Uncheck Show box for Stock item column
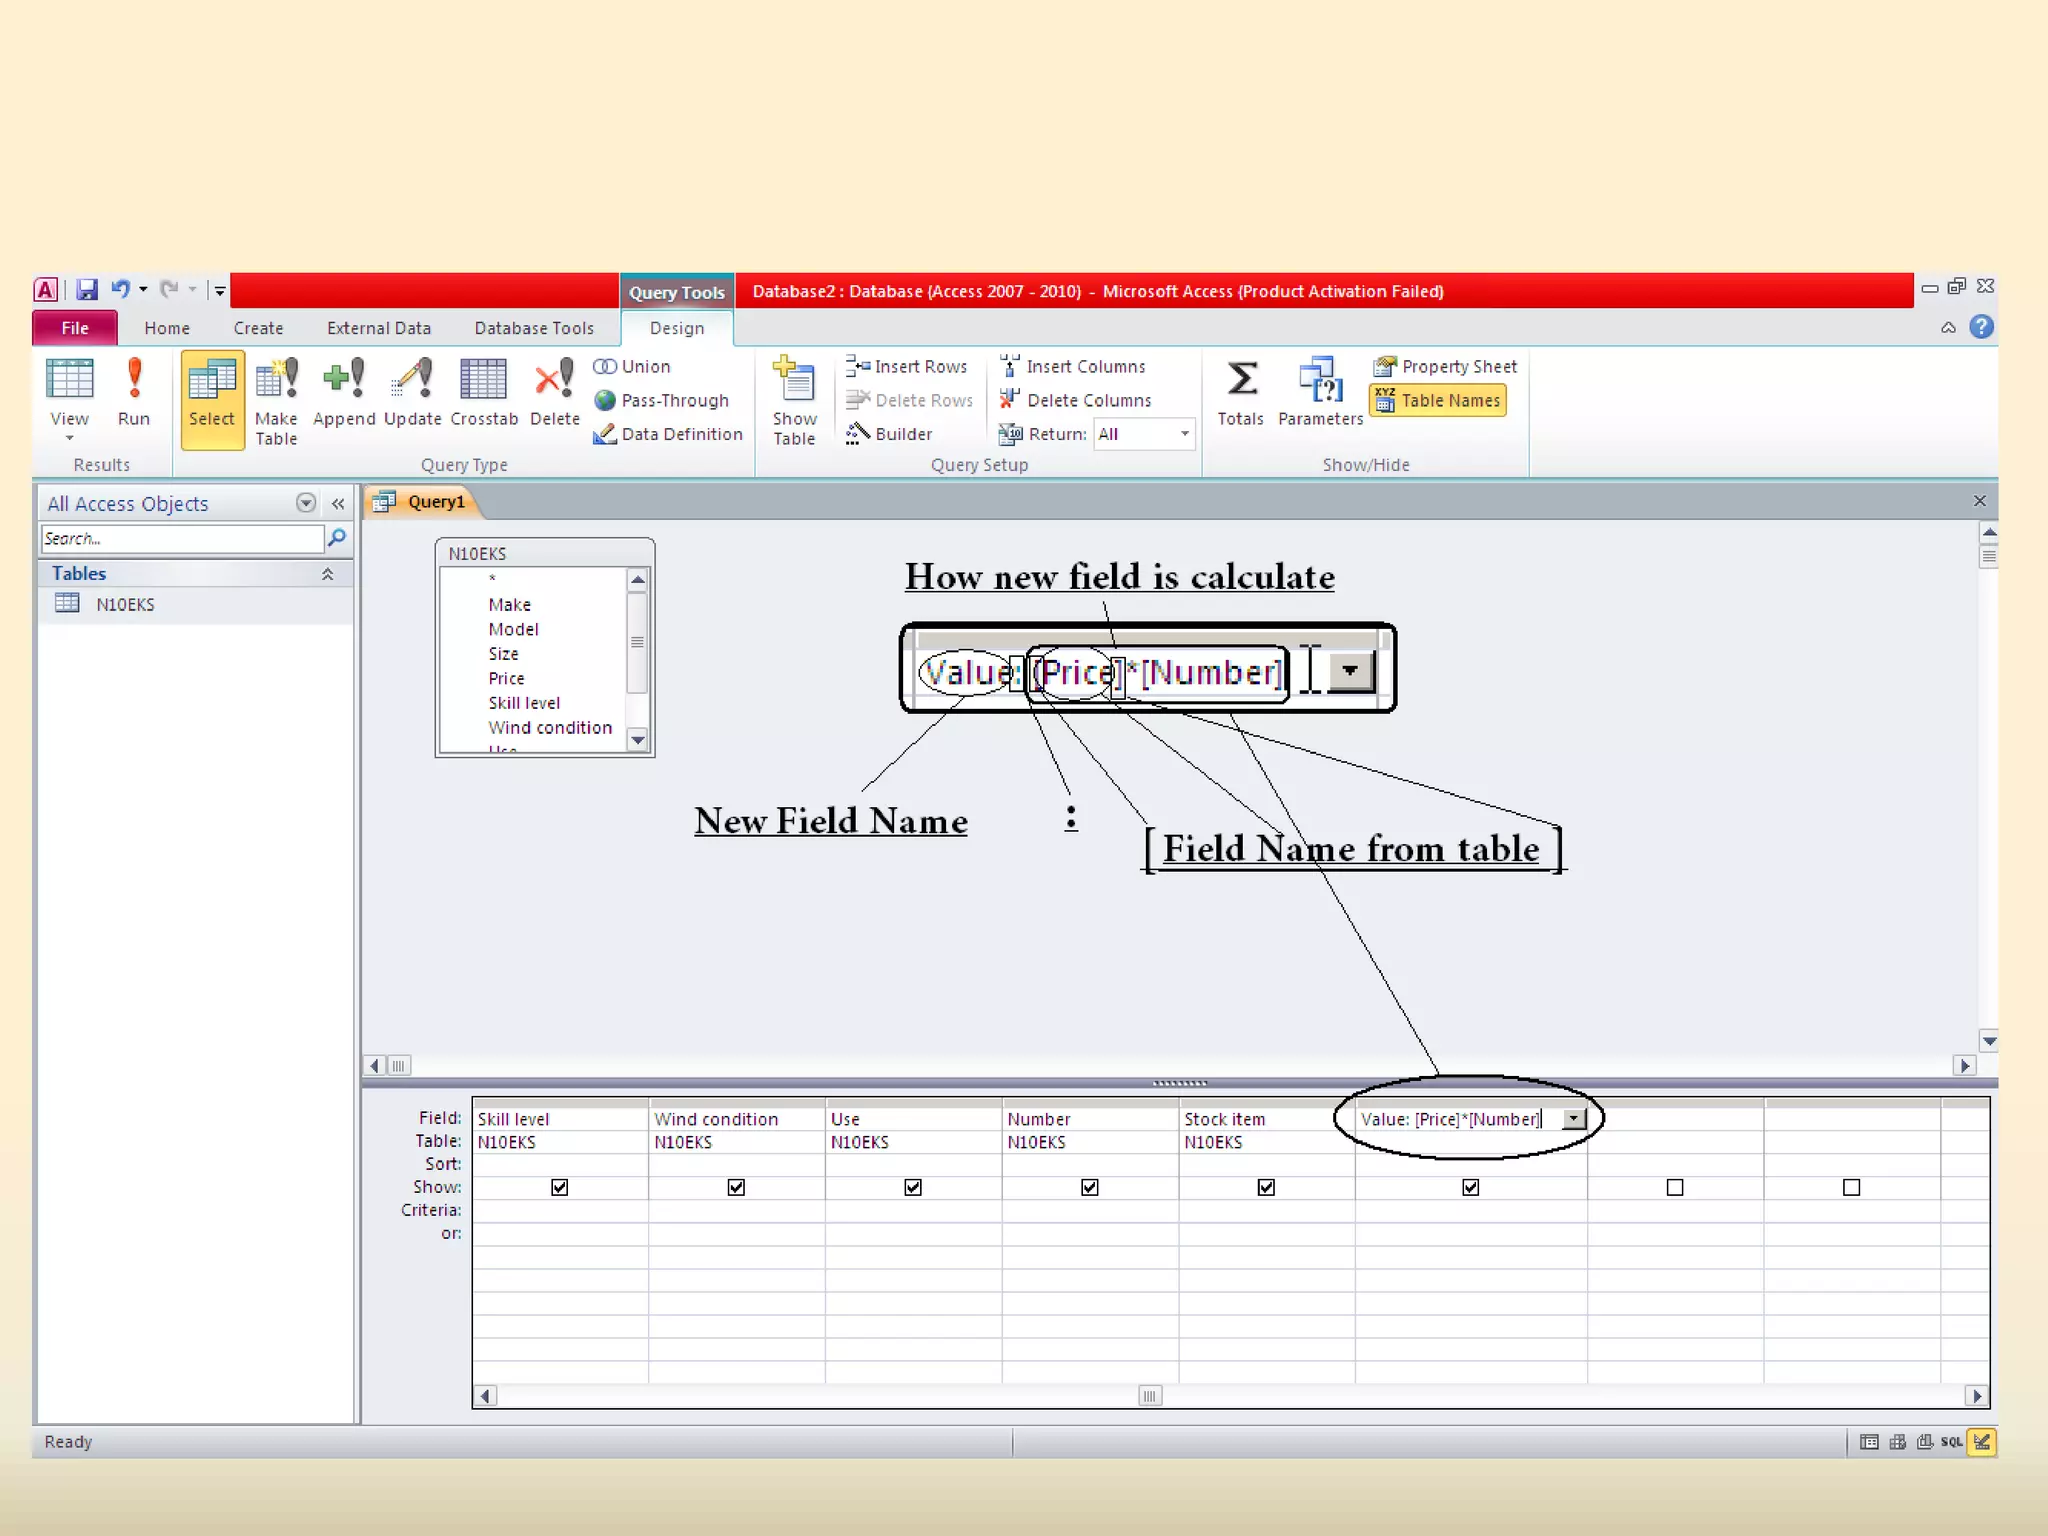 [x=1266, y=1187]
